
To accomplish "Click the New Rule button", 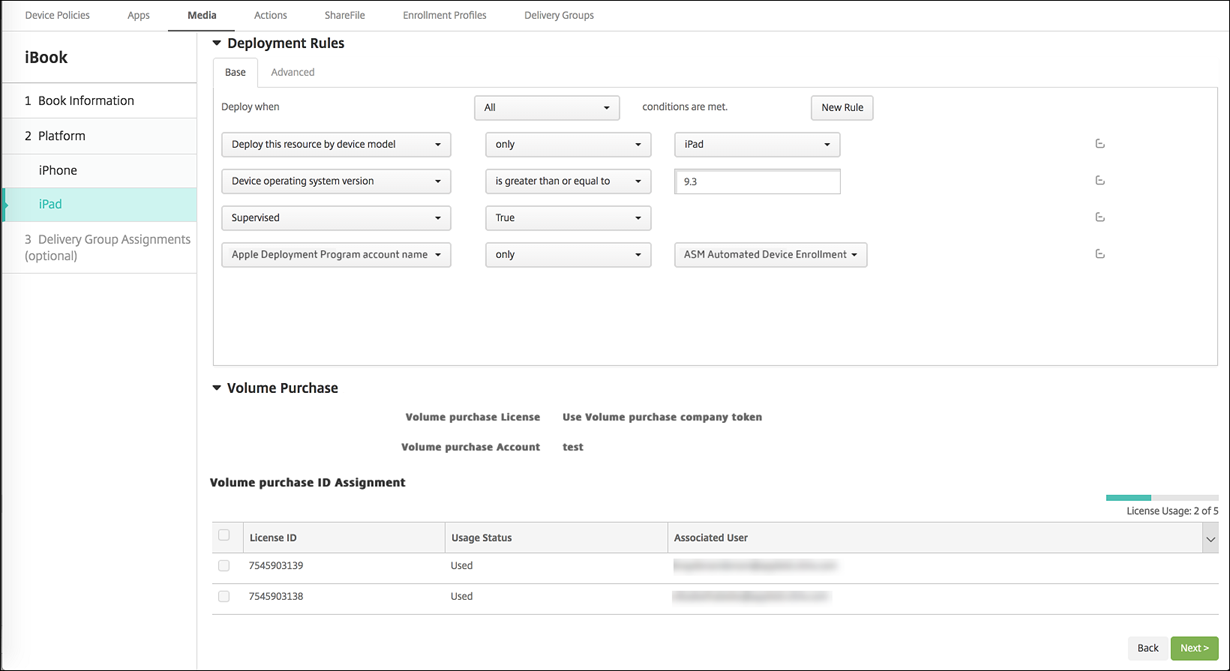I will tap(841, 108).
